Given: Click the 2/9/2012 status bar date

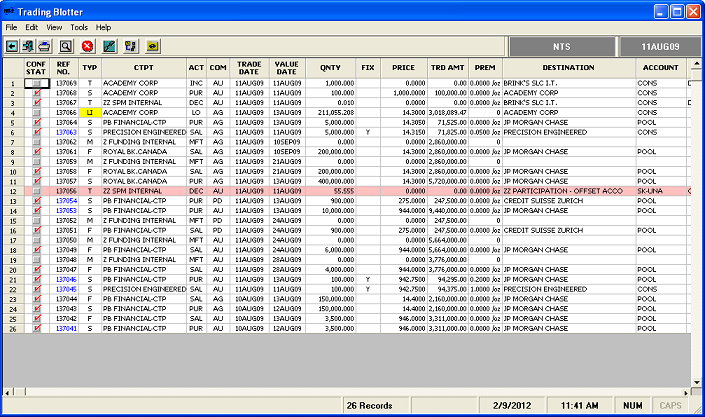Looking at the screenshot, I should 512,405.
